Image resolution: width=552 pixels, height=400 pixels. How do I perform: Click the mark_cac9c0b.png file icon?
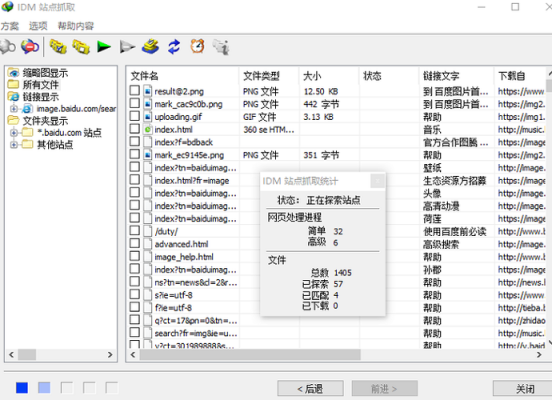148,104
